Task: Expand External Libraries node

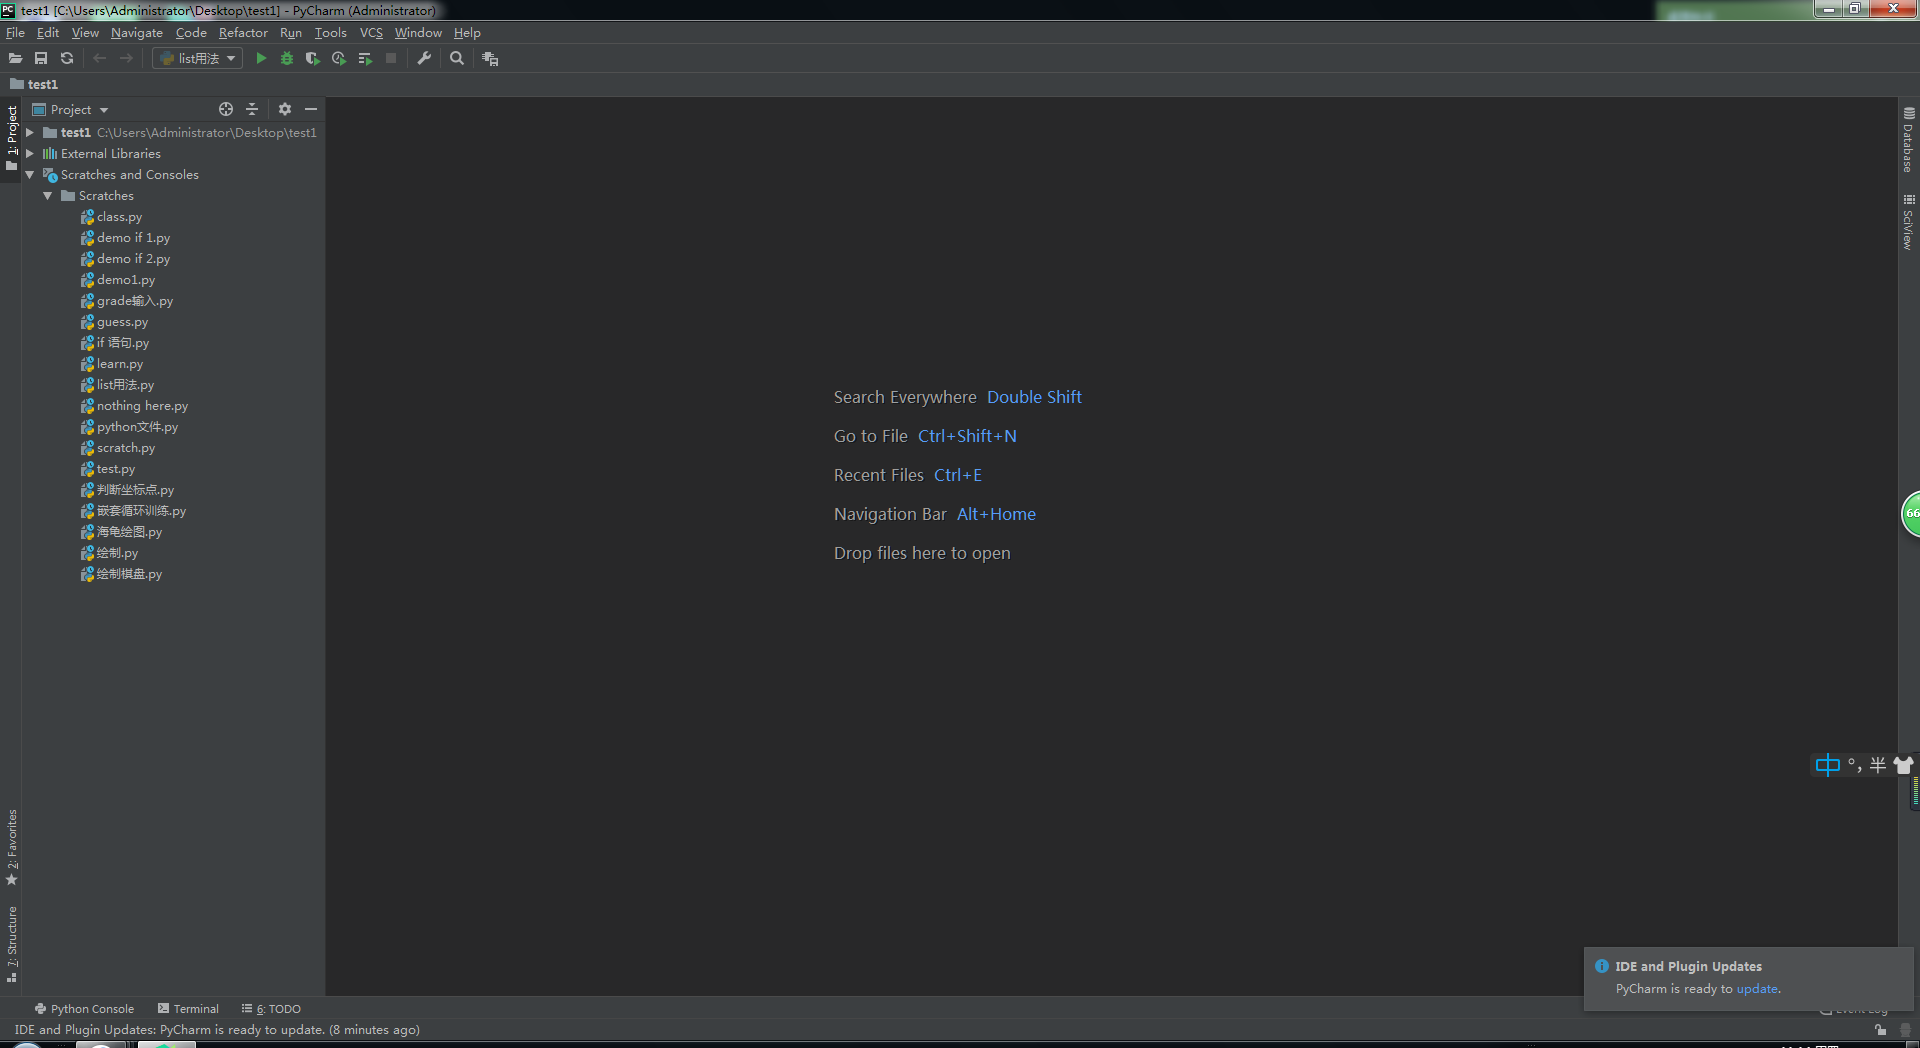Action: click(30, 153)
